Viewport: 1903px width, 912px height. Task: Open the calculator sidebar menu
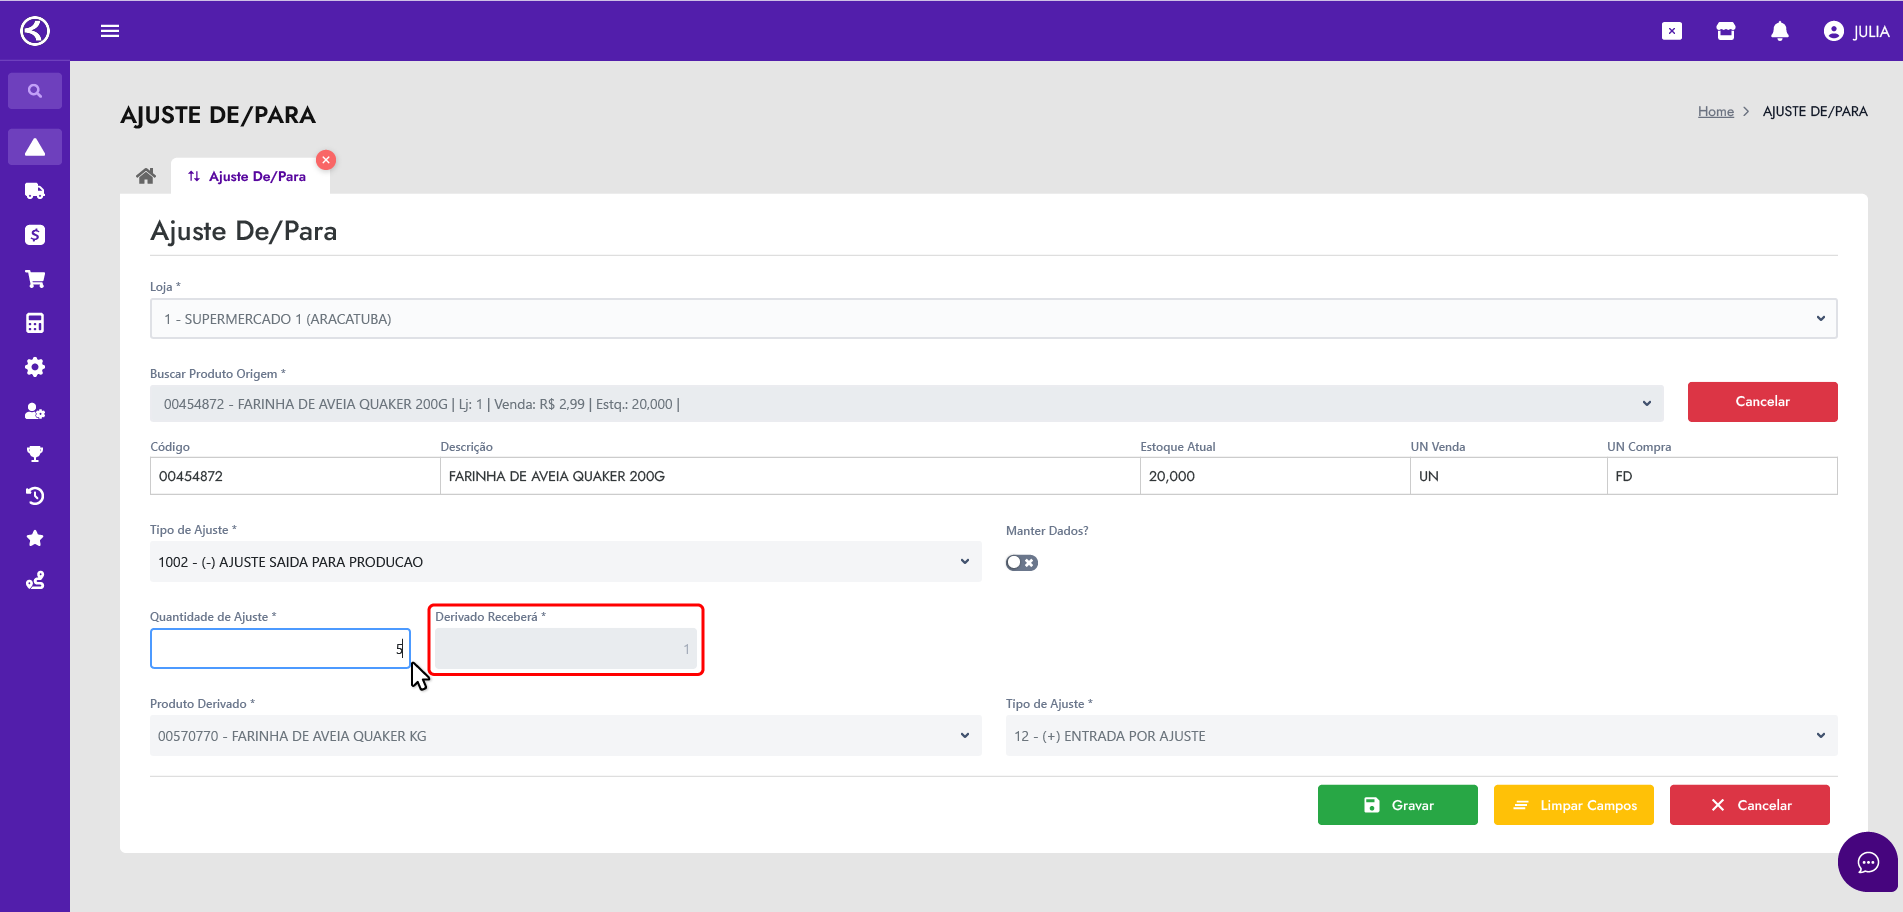pos(35,323)
